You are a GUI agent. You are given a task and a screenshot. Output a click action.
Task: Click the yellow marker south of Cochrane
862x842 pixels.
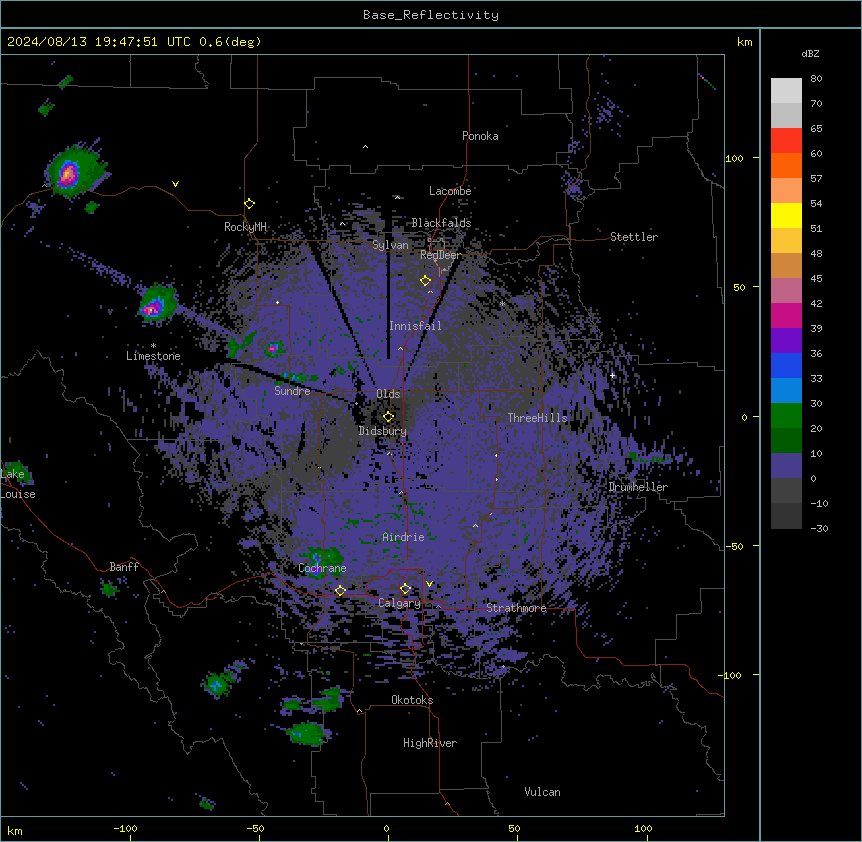pos(340,590)
